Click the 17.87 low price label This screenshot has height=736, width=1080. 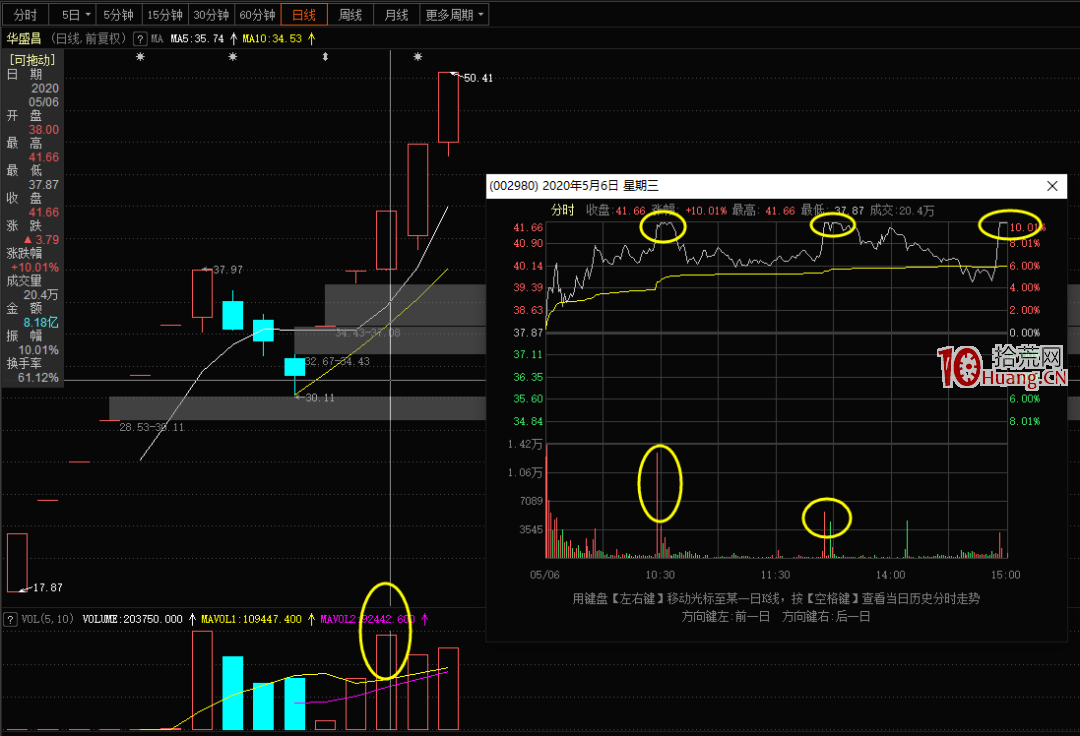pyautogui.click(x=48, y=587)
